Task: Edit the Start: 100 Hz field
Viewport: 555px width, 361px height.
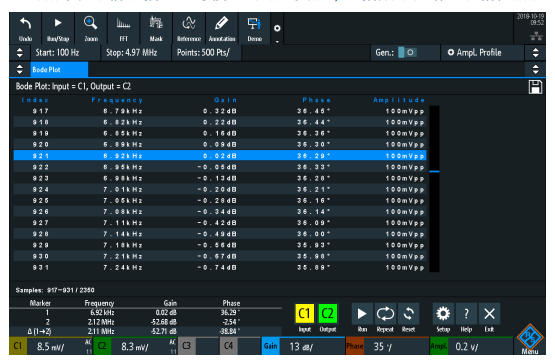Action: pos(66,53)
